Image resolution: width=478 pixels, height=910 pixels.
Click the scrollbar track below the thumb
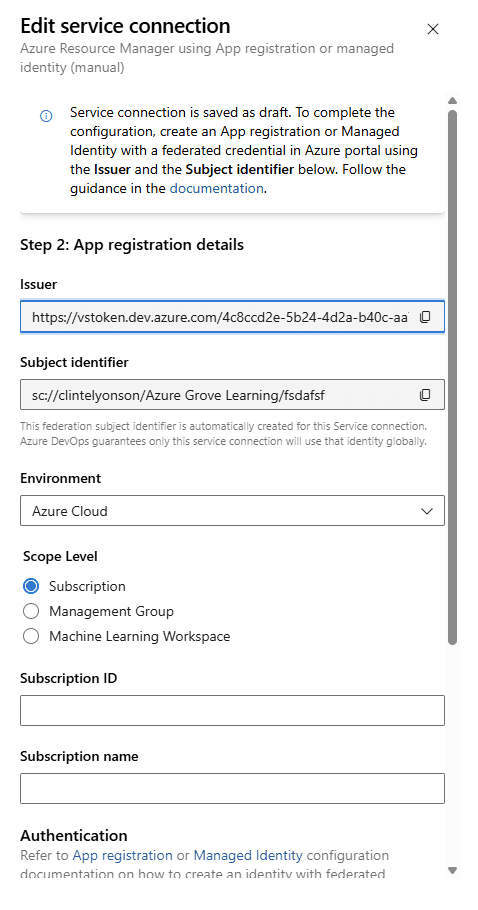[x=453, y=754]
